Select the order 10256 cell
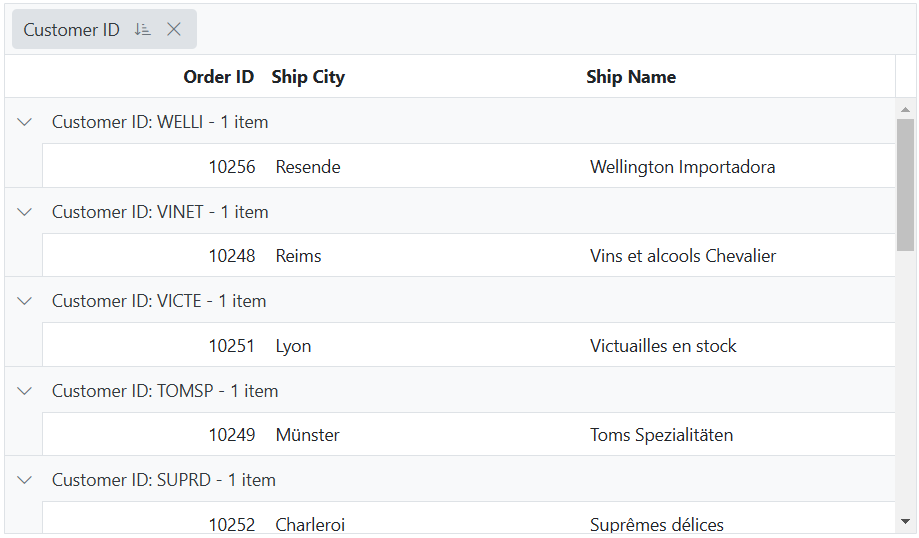The image size is (919, 538). point(232,167)
